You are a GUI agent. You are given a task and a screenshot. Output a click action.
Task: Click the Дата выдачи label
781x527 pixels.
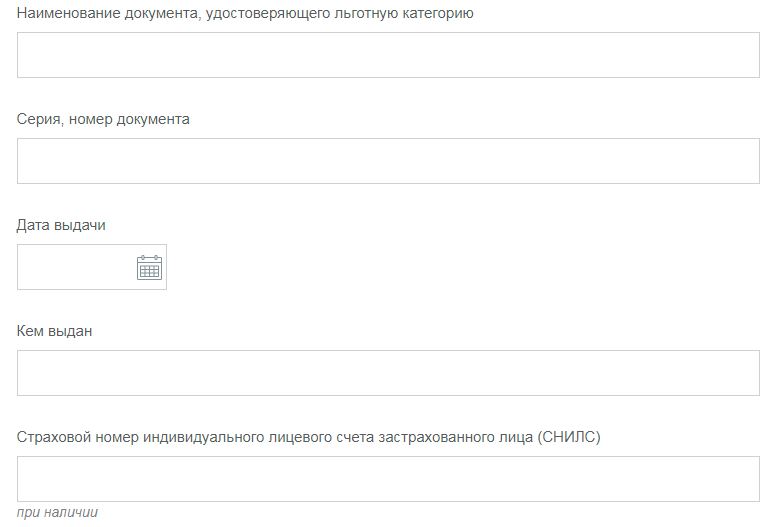pyautogui.click(x=61, y=225)
